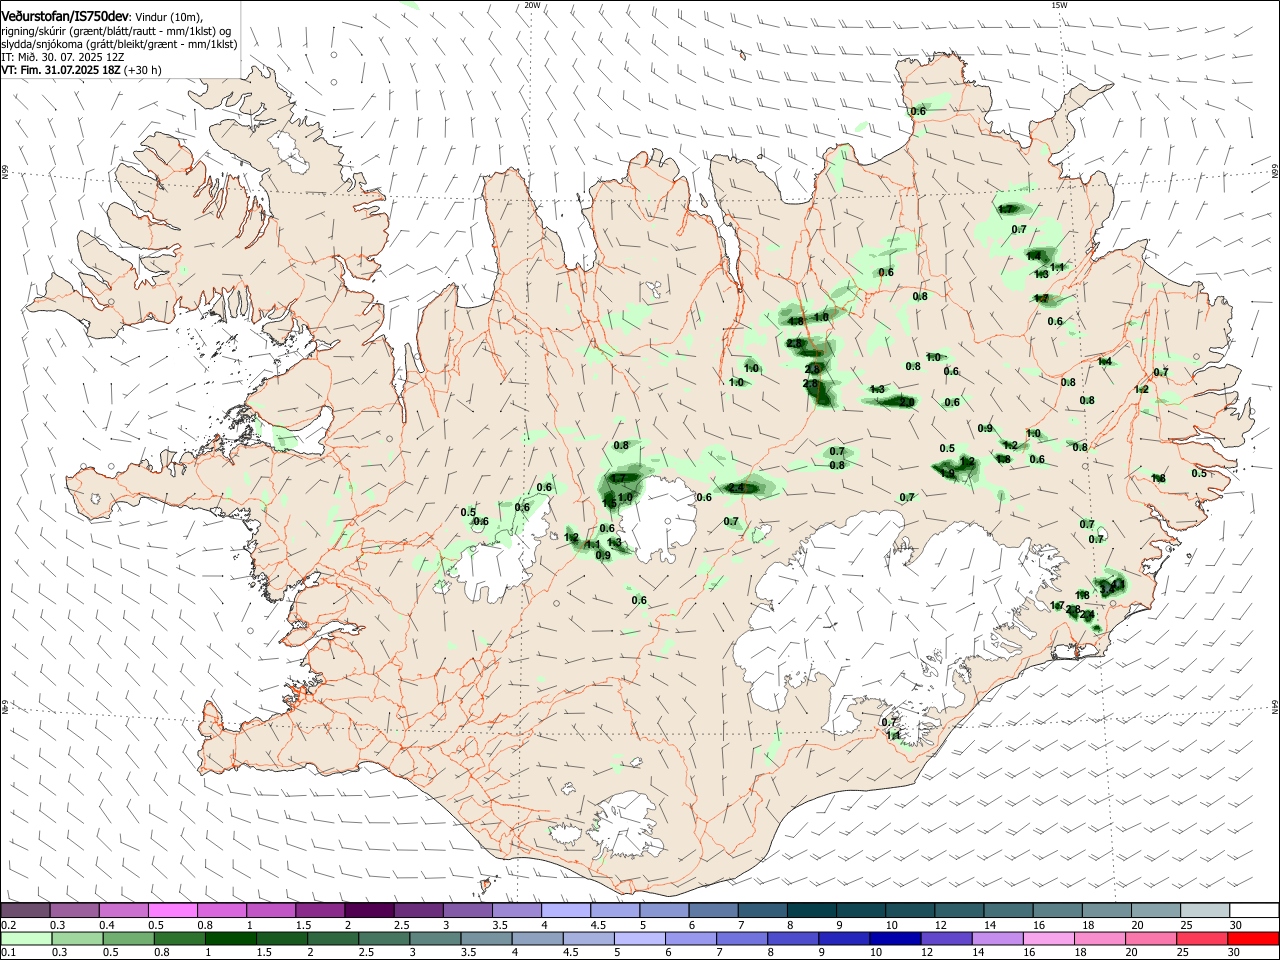This screenshot has height=960, width=1280.
Task: Pick snow legend swatch between 14 and 16
Action: click(x=1008, y=911)
